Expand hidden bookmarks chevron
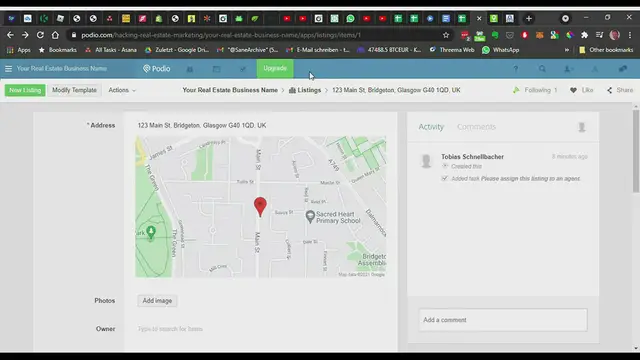The height and width of the screenshot is (360, 640). 567,50
